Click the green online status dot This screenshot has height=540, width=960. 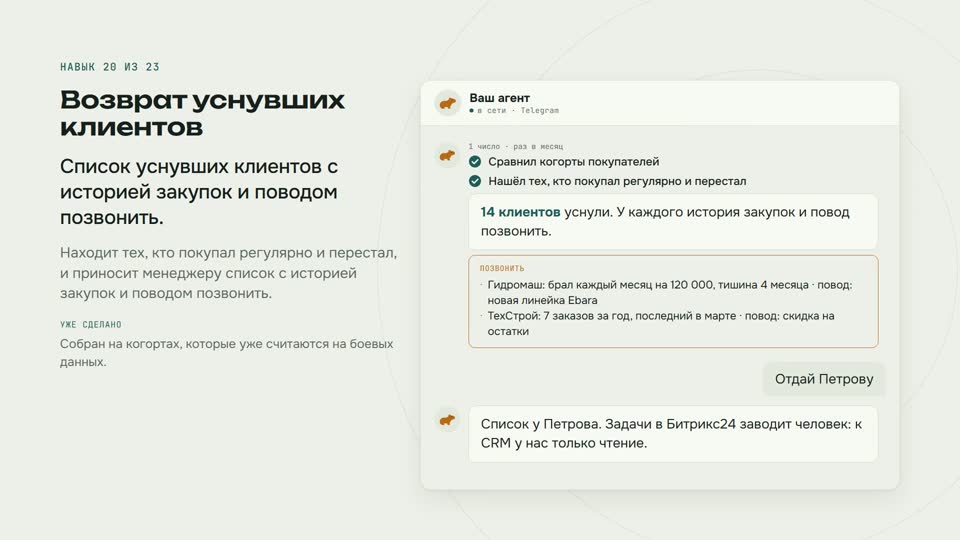tap(471, 111)
